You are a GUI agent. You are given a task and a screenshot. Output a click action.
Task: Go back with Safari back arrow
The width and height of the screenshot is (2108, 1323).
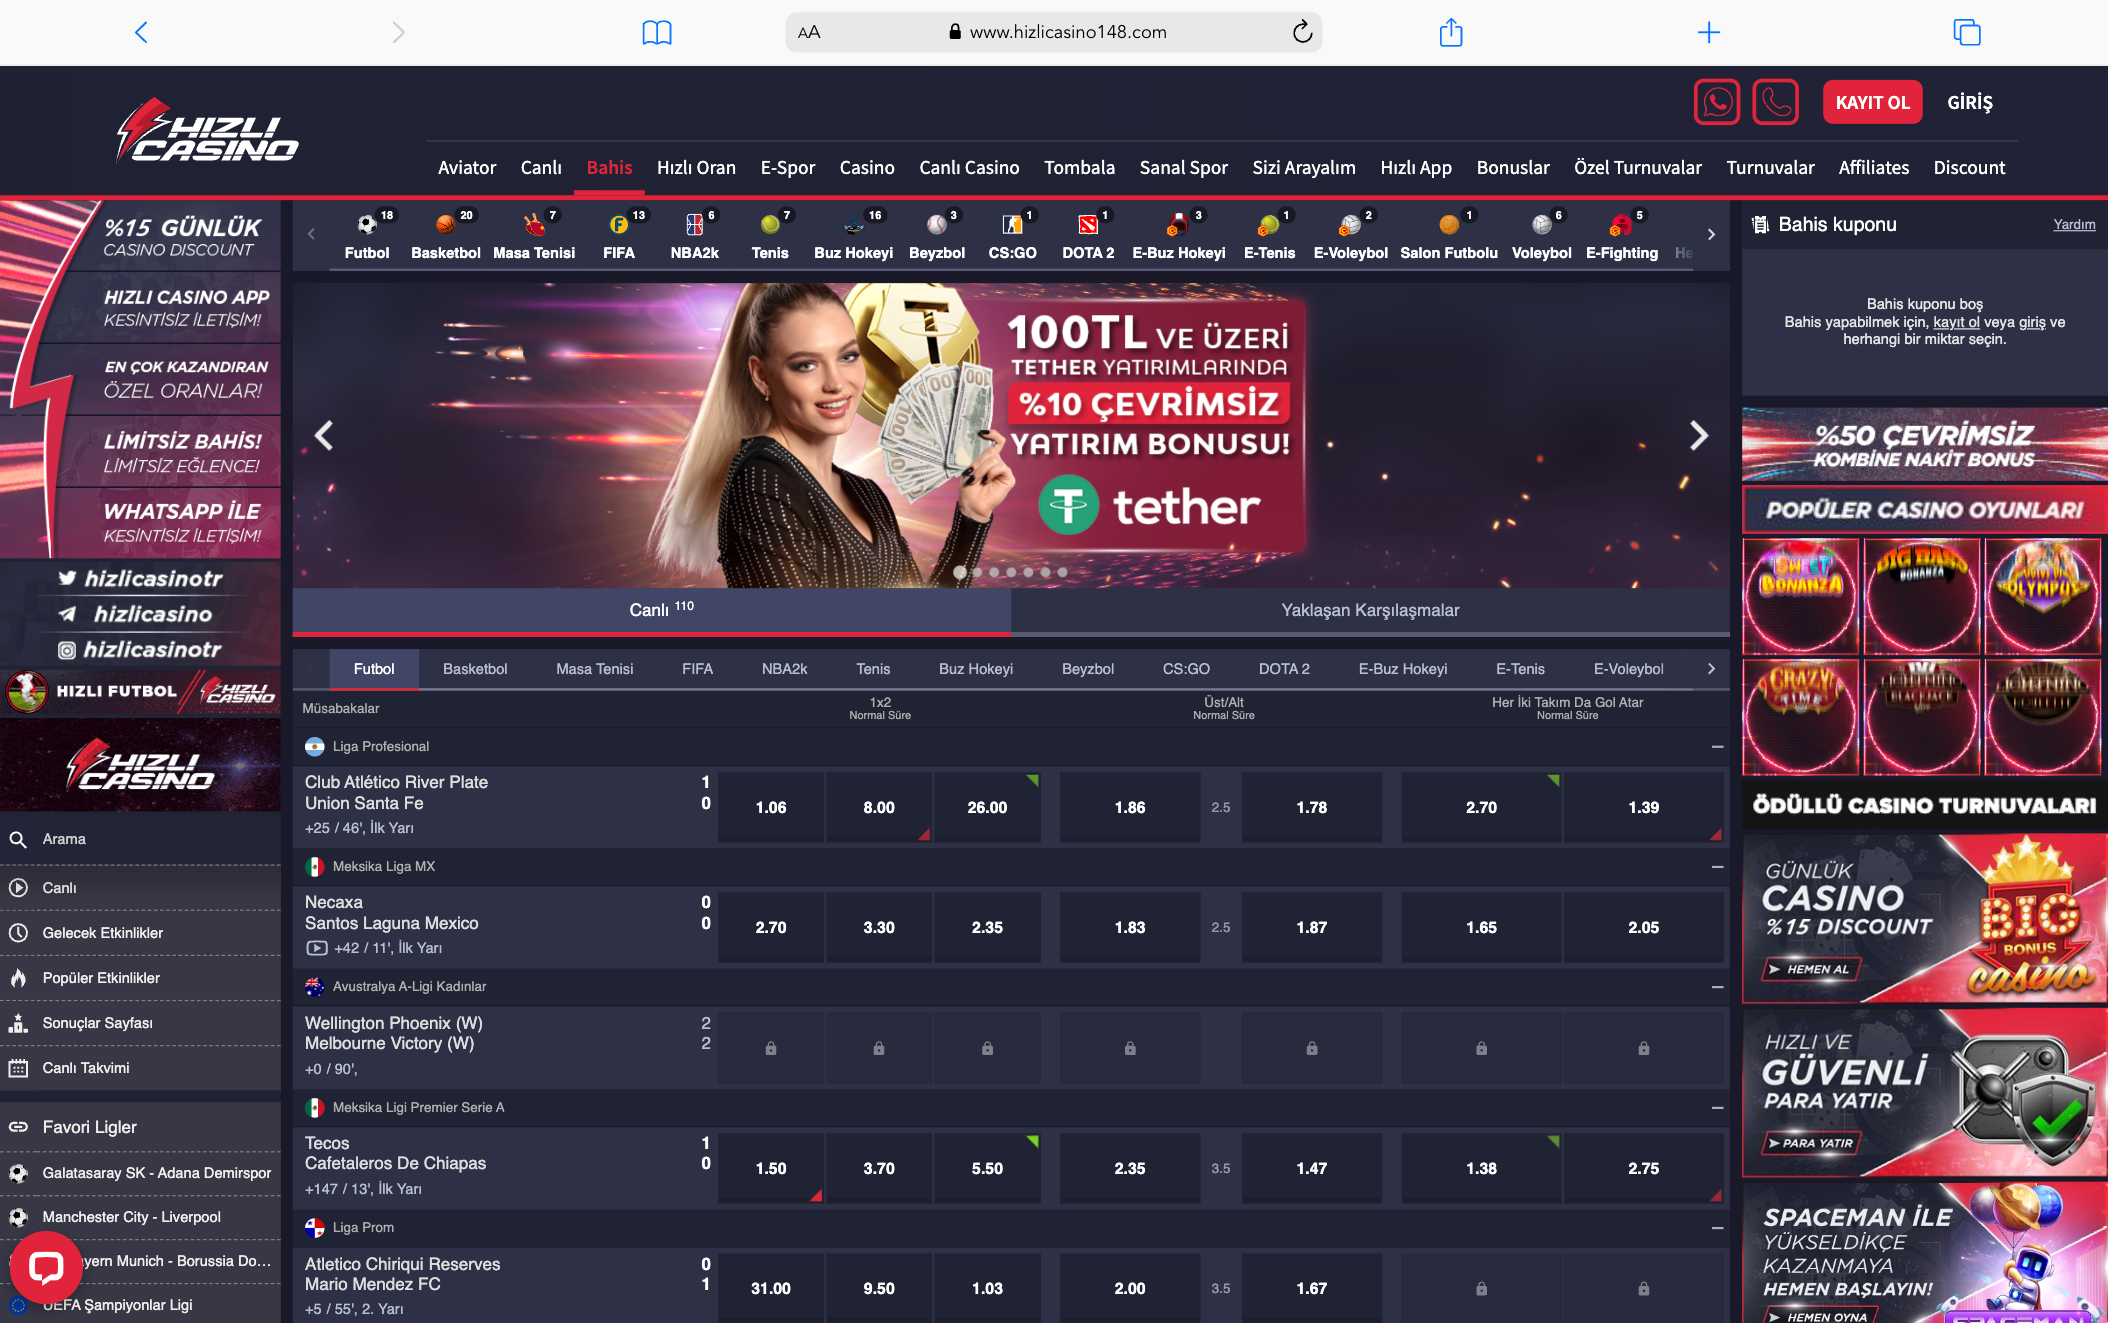[141, 32]
